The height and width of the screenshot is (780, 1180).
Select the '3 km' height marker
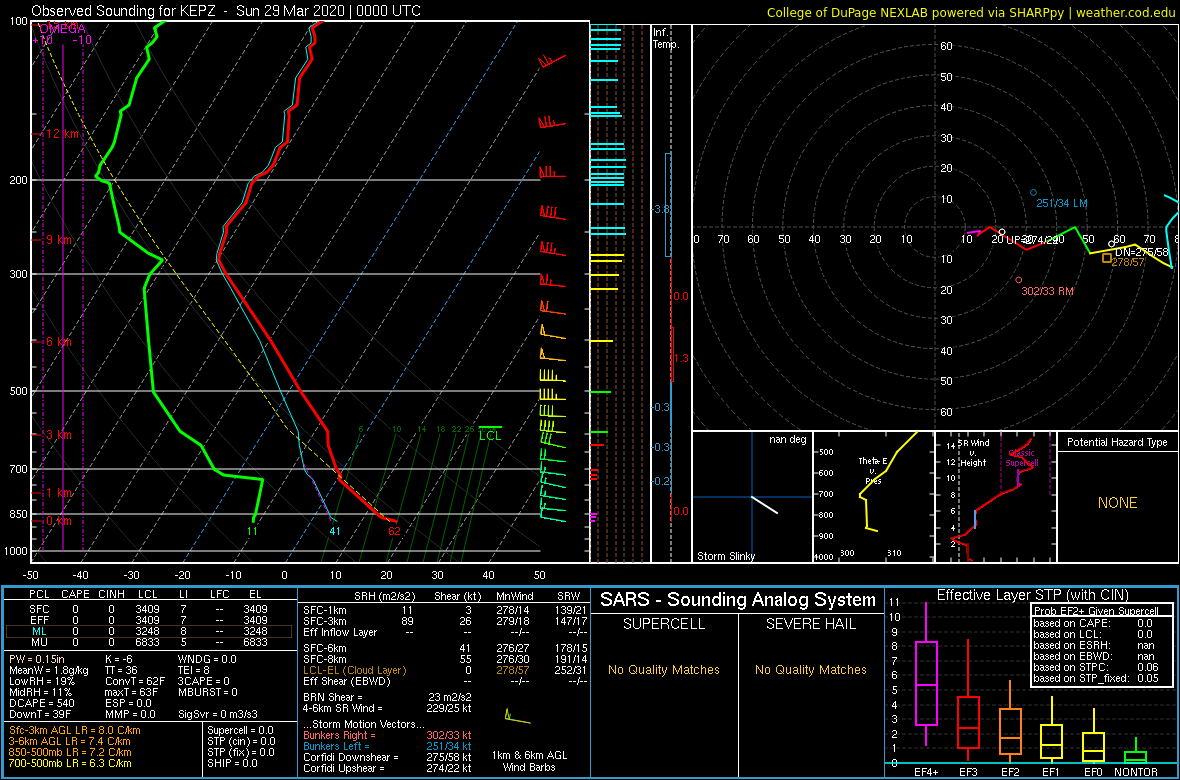click(61, 435)
